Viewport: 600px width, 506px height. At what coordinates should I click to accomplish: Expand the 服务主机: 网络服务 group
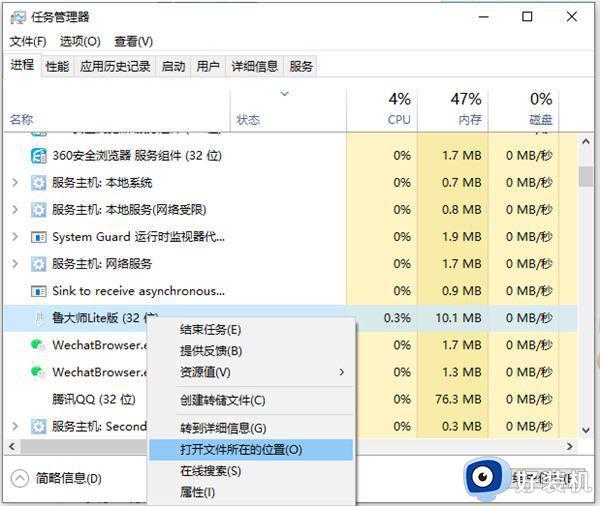click(x=15, y=264)
